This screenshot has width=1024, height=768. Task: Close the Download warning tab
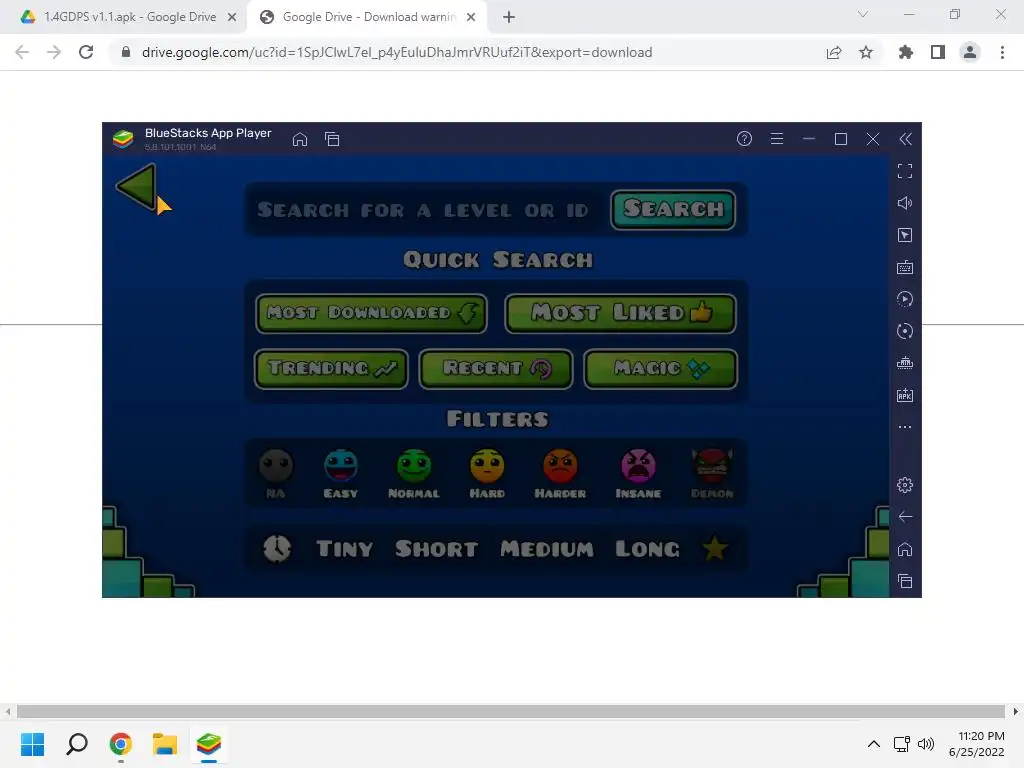pos(471,17)
